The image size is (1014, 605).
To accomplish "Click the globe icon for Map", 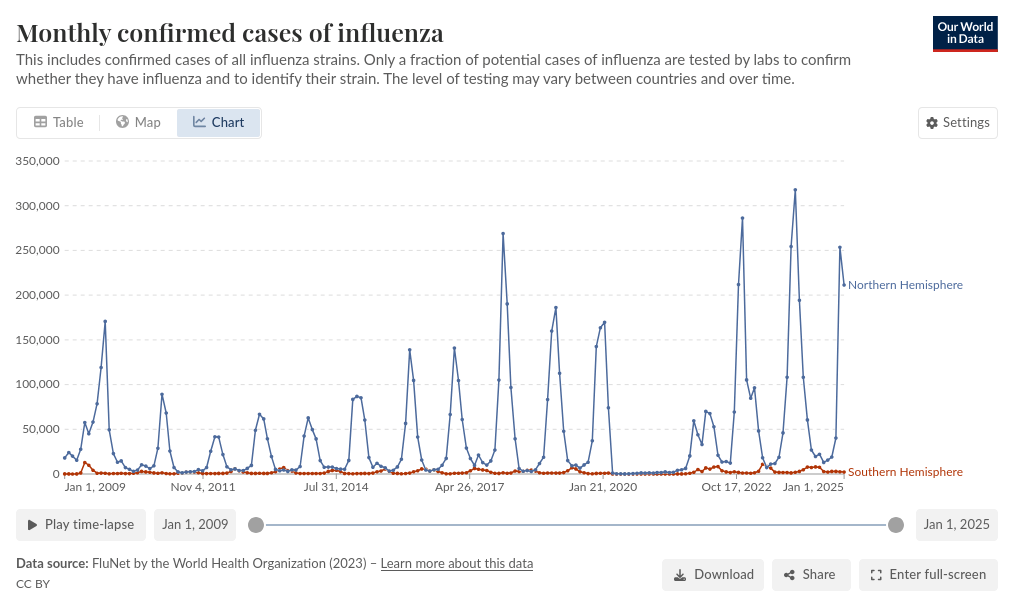I will coord(123,122).
